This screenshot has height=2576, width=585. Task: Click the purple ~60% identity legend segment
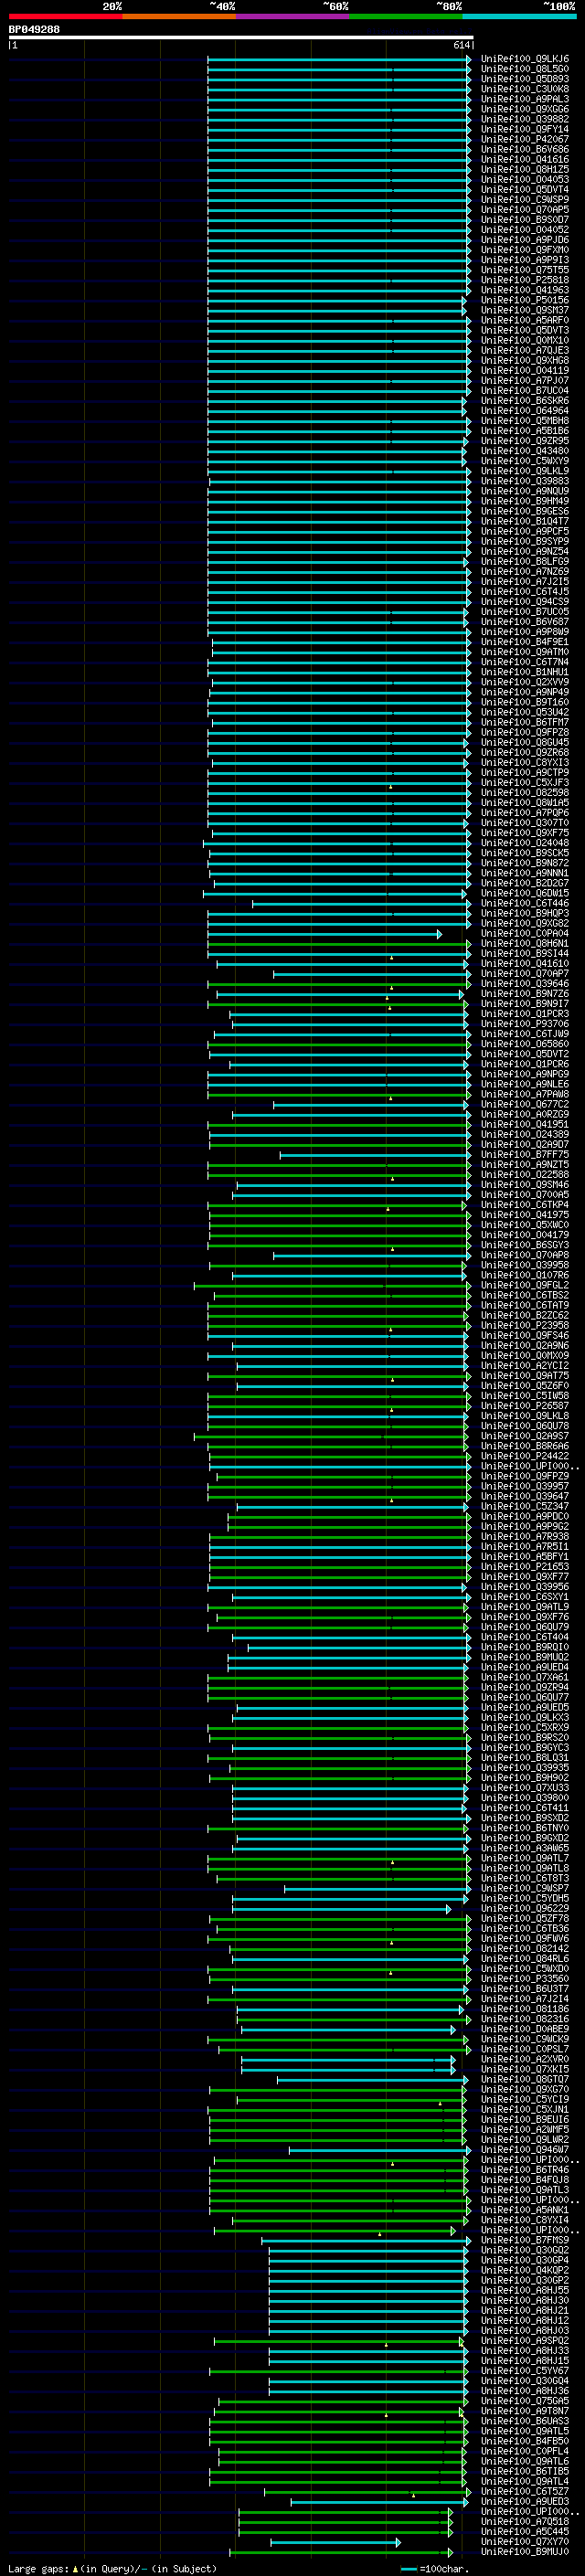pyautogui.click(x=293, y=16)
